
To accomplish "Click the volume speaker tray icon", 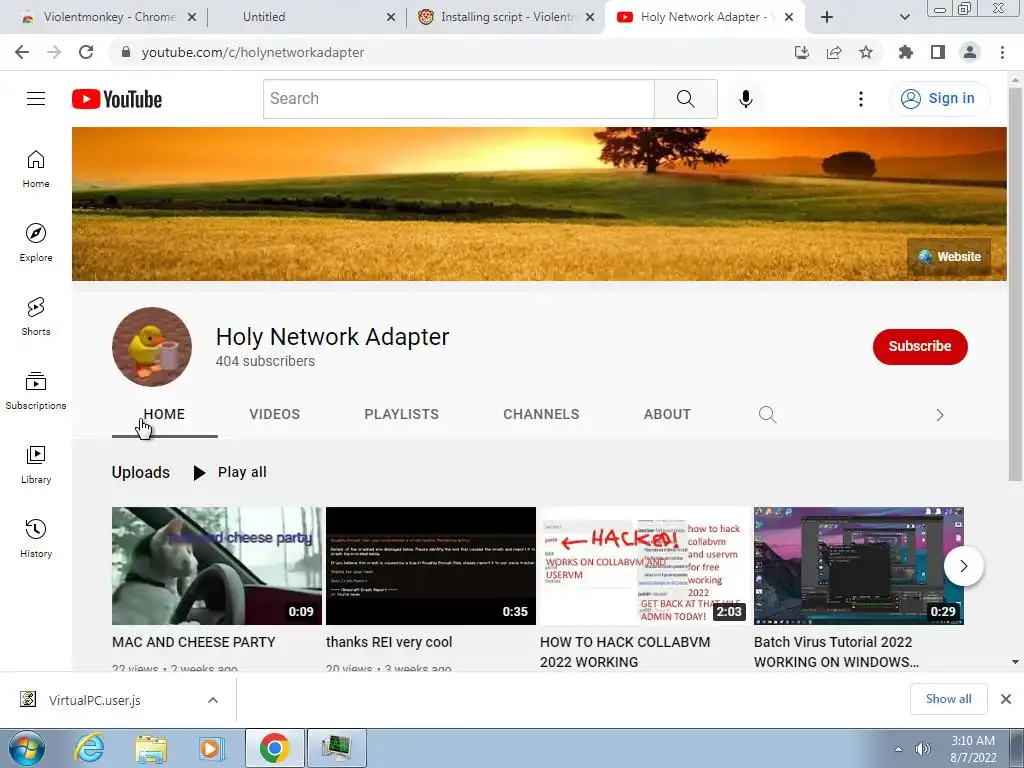I will click(923, 749).
